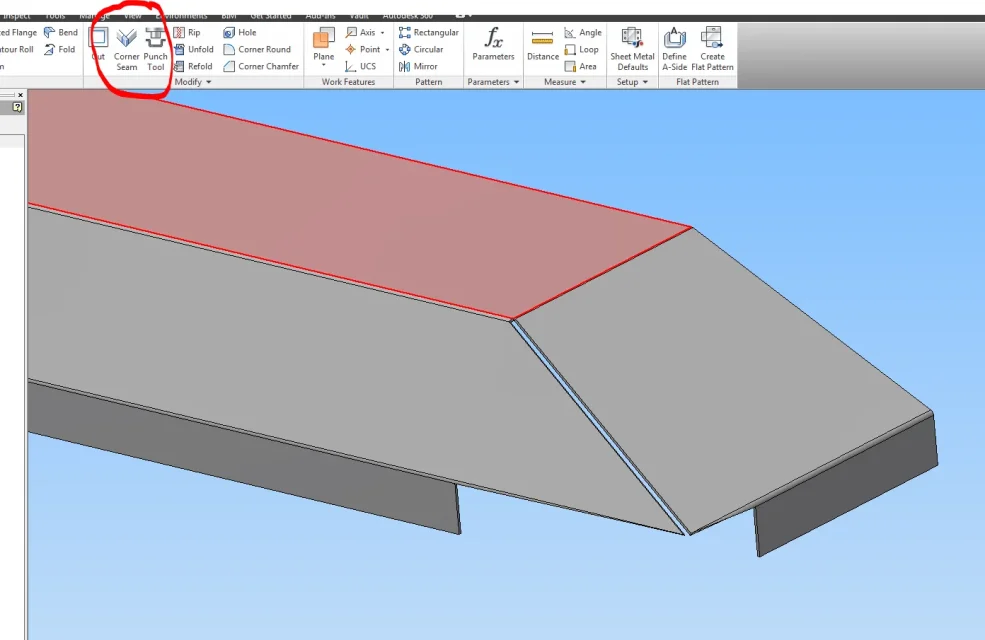The width and height of the screenshot is (985, 640).
Task: Click Create Flat Pattern
Action: click(x=712, y=49)
